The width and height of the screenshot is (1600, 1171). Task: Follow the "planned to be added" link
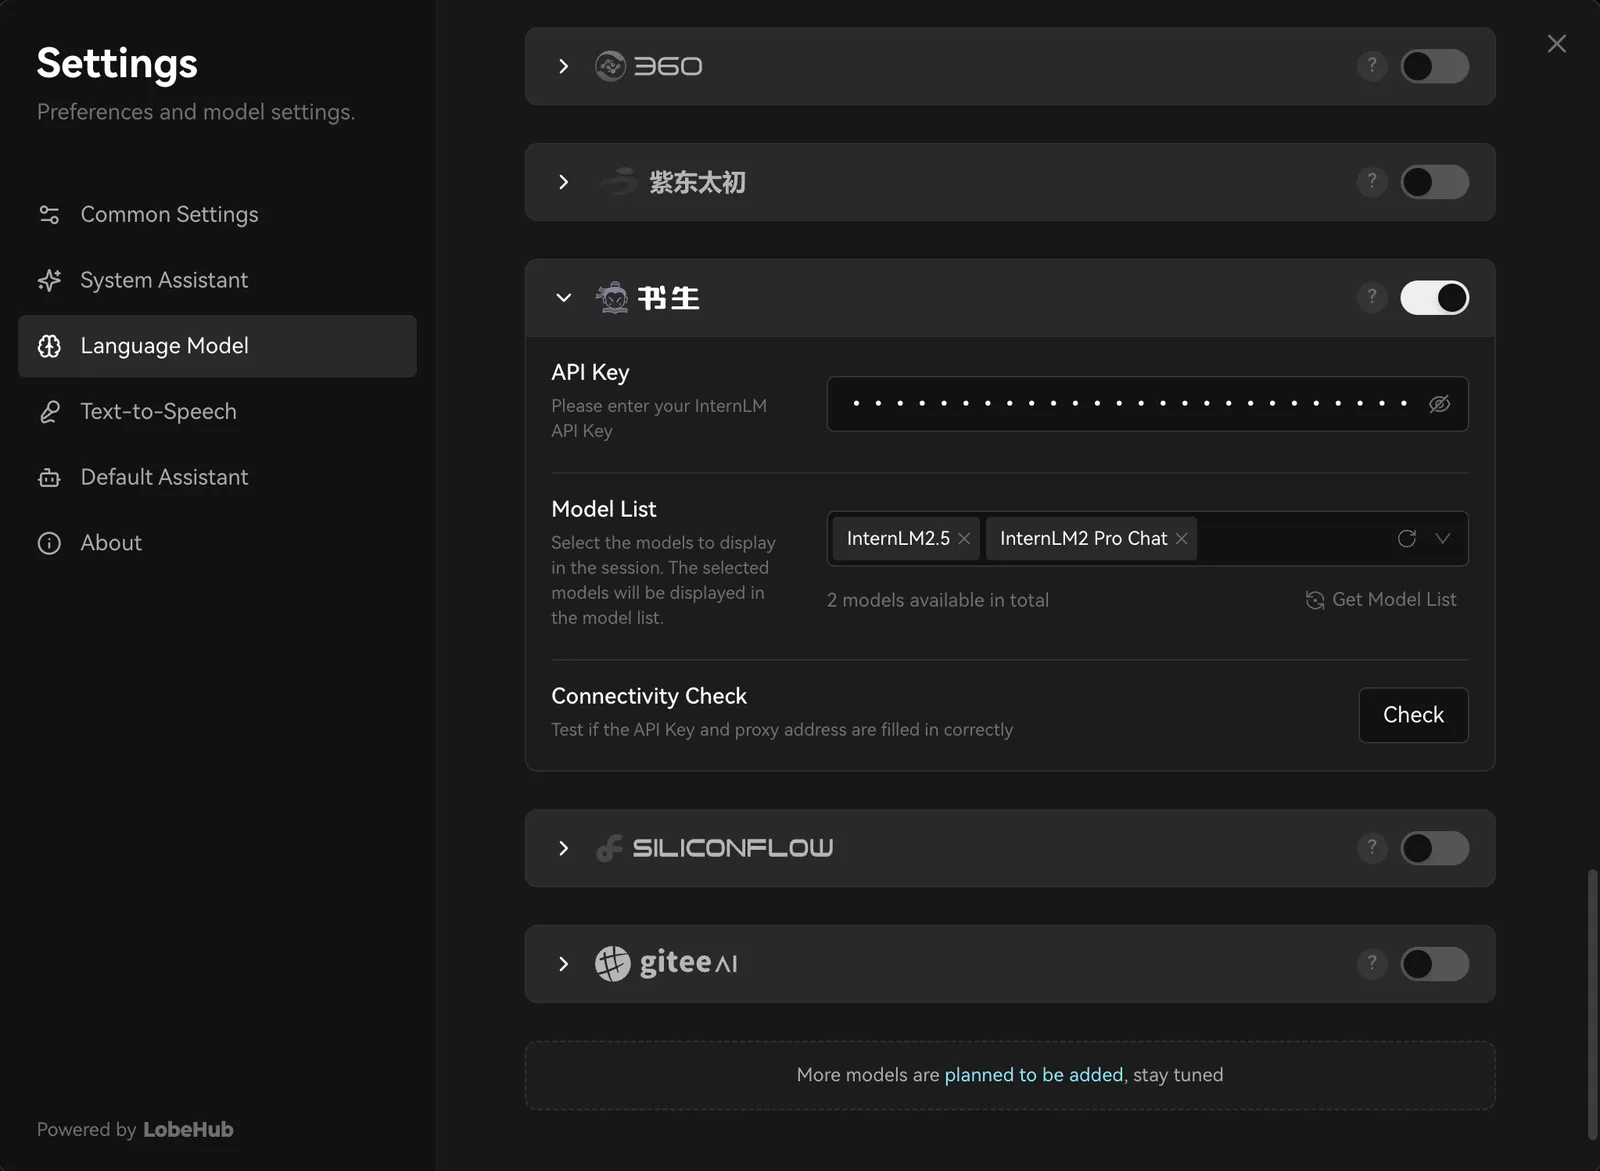coord(1033,1075)
